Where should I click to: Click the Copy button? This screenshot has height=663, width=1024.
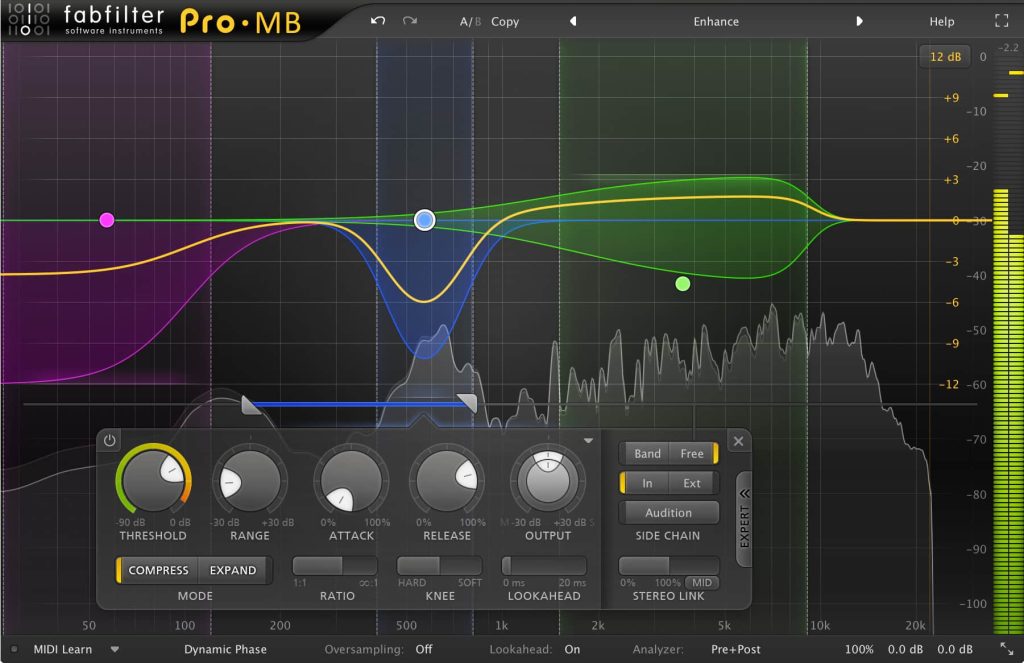point(505,21)
